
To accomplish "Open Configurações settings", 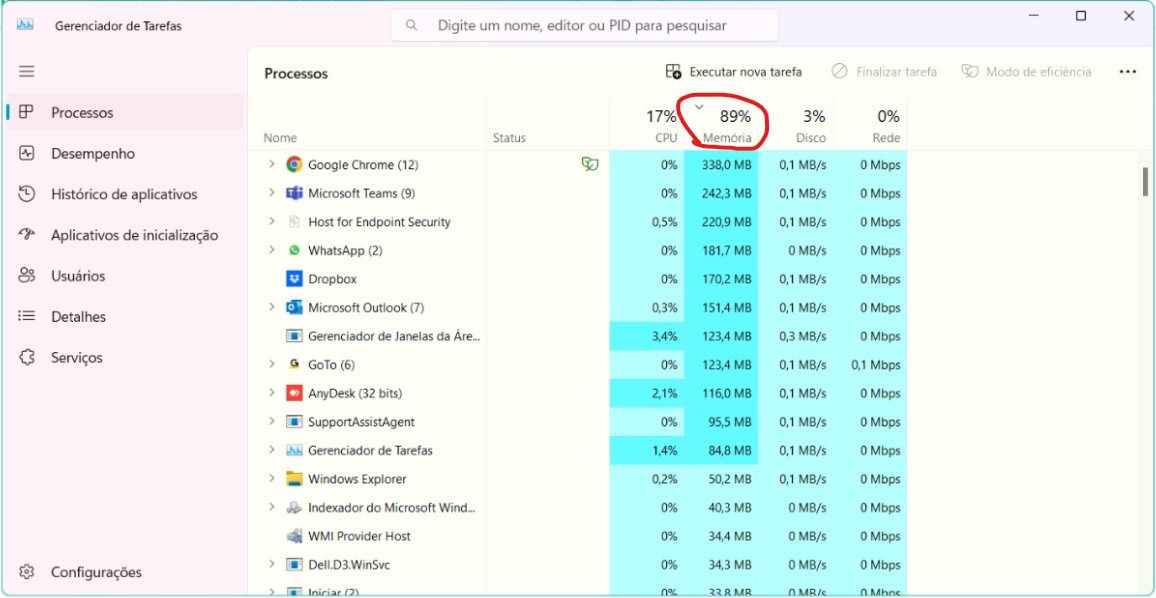I will (x=125, y=572).
